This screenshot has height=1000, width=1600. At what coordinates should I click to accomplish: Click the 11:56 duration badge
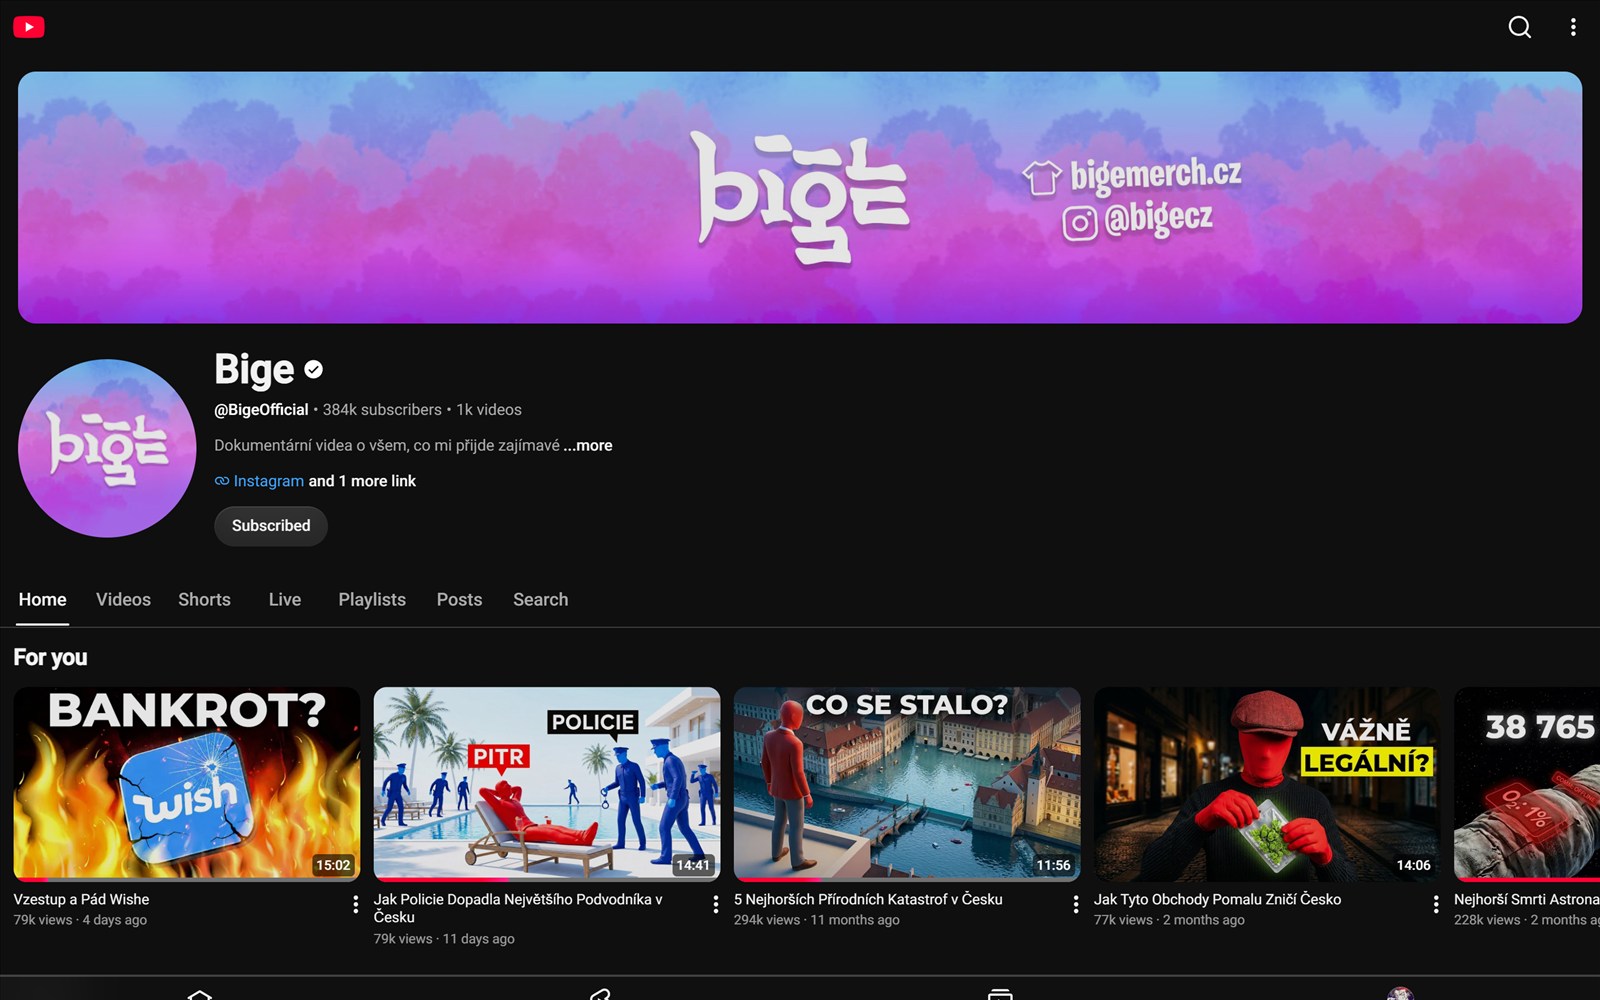coord(1053,865)
